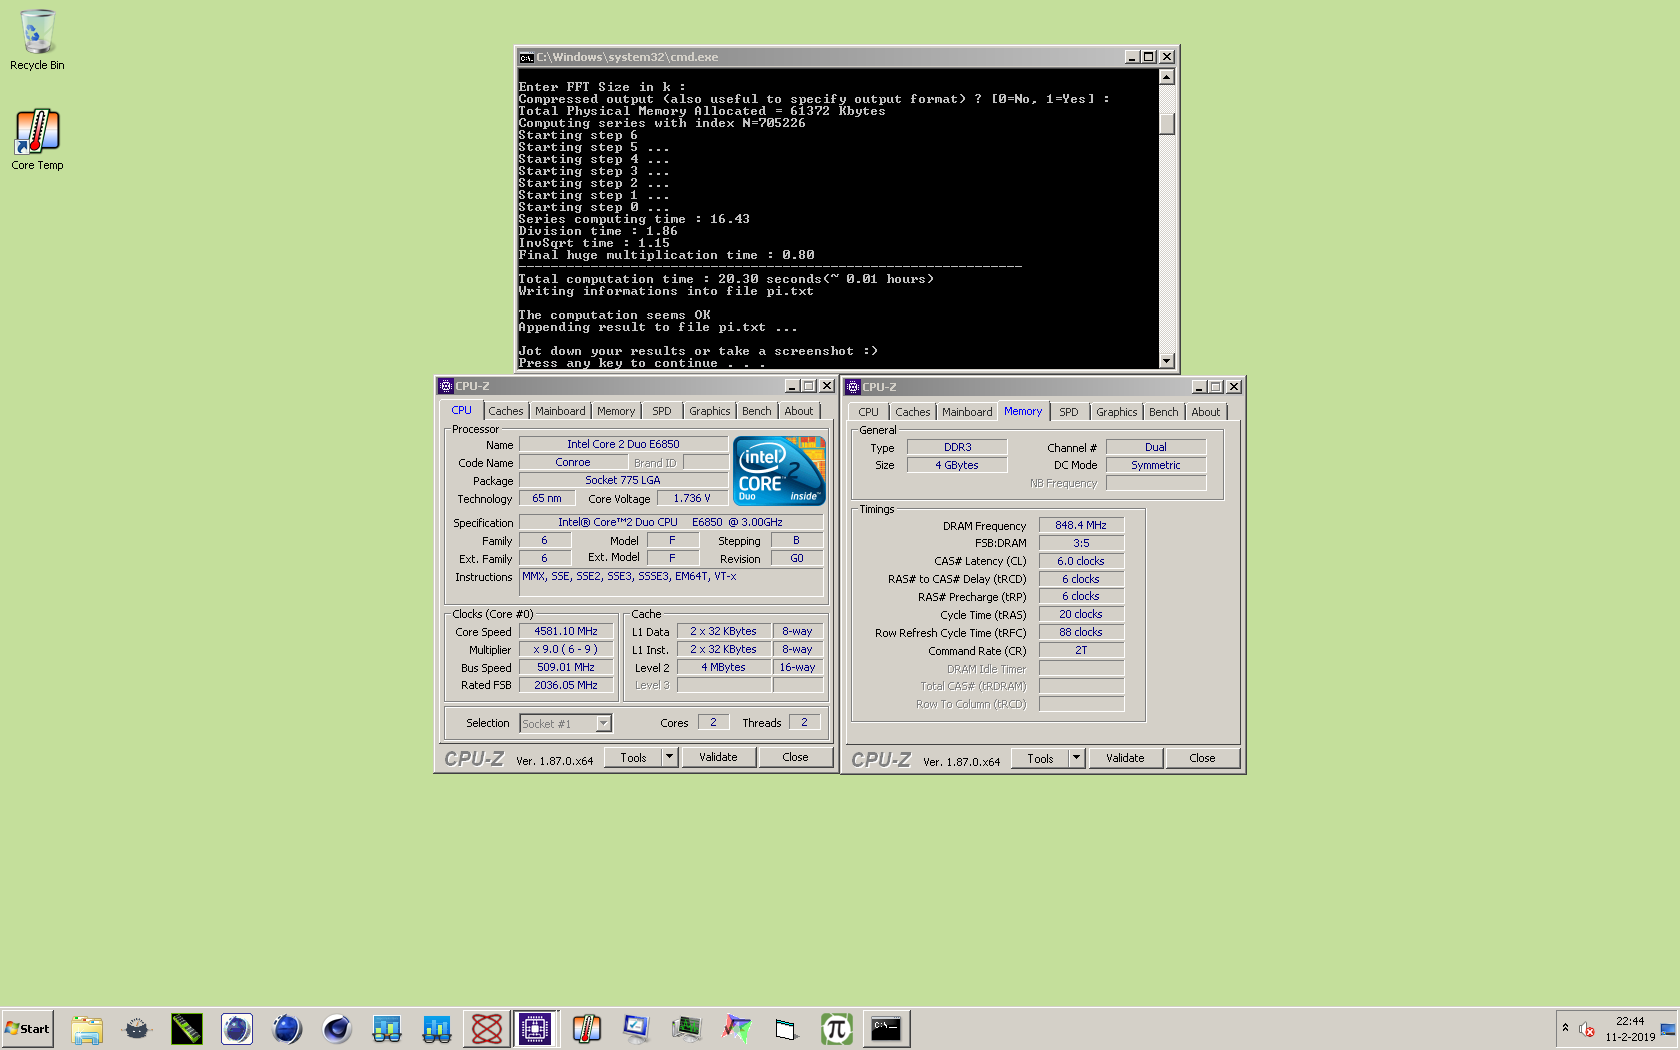Image resolution: width=1680 pixels, height=1050 pixels.
Task: Click the cmd.exe title bar icon
Action: (526, 57)
